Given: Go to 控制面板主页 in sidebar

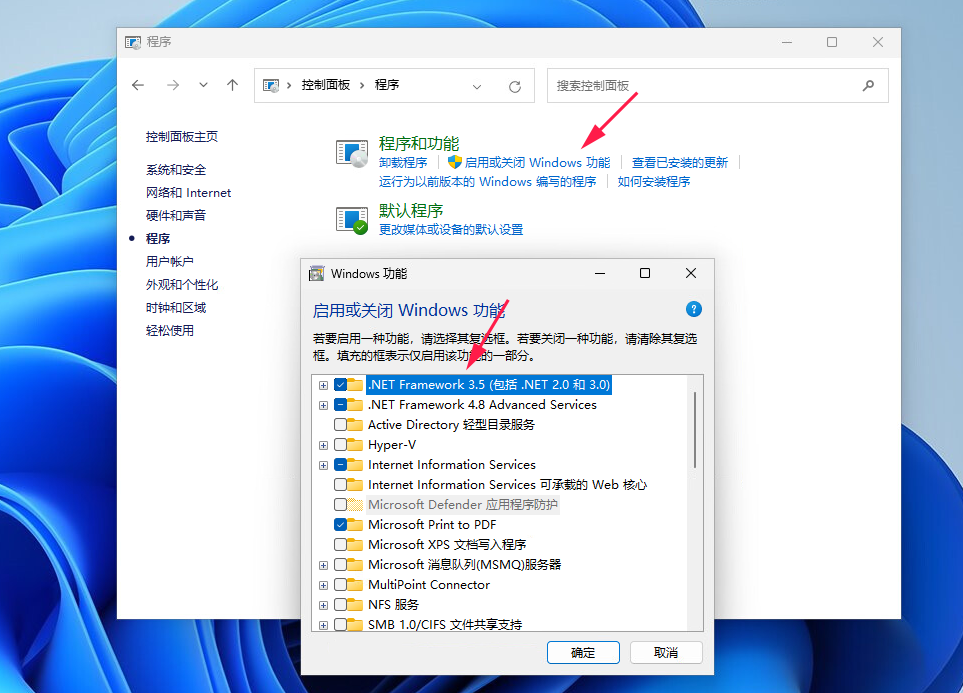Looking at the screenshot, I should click(182, 136).
